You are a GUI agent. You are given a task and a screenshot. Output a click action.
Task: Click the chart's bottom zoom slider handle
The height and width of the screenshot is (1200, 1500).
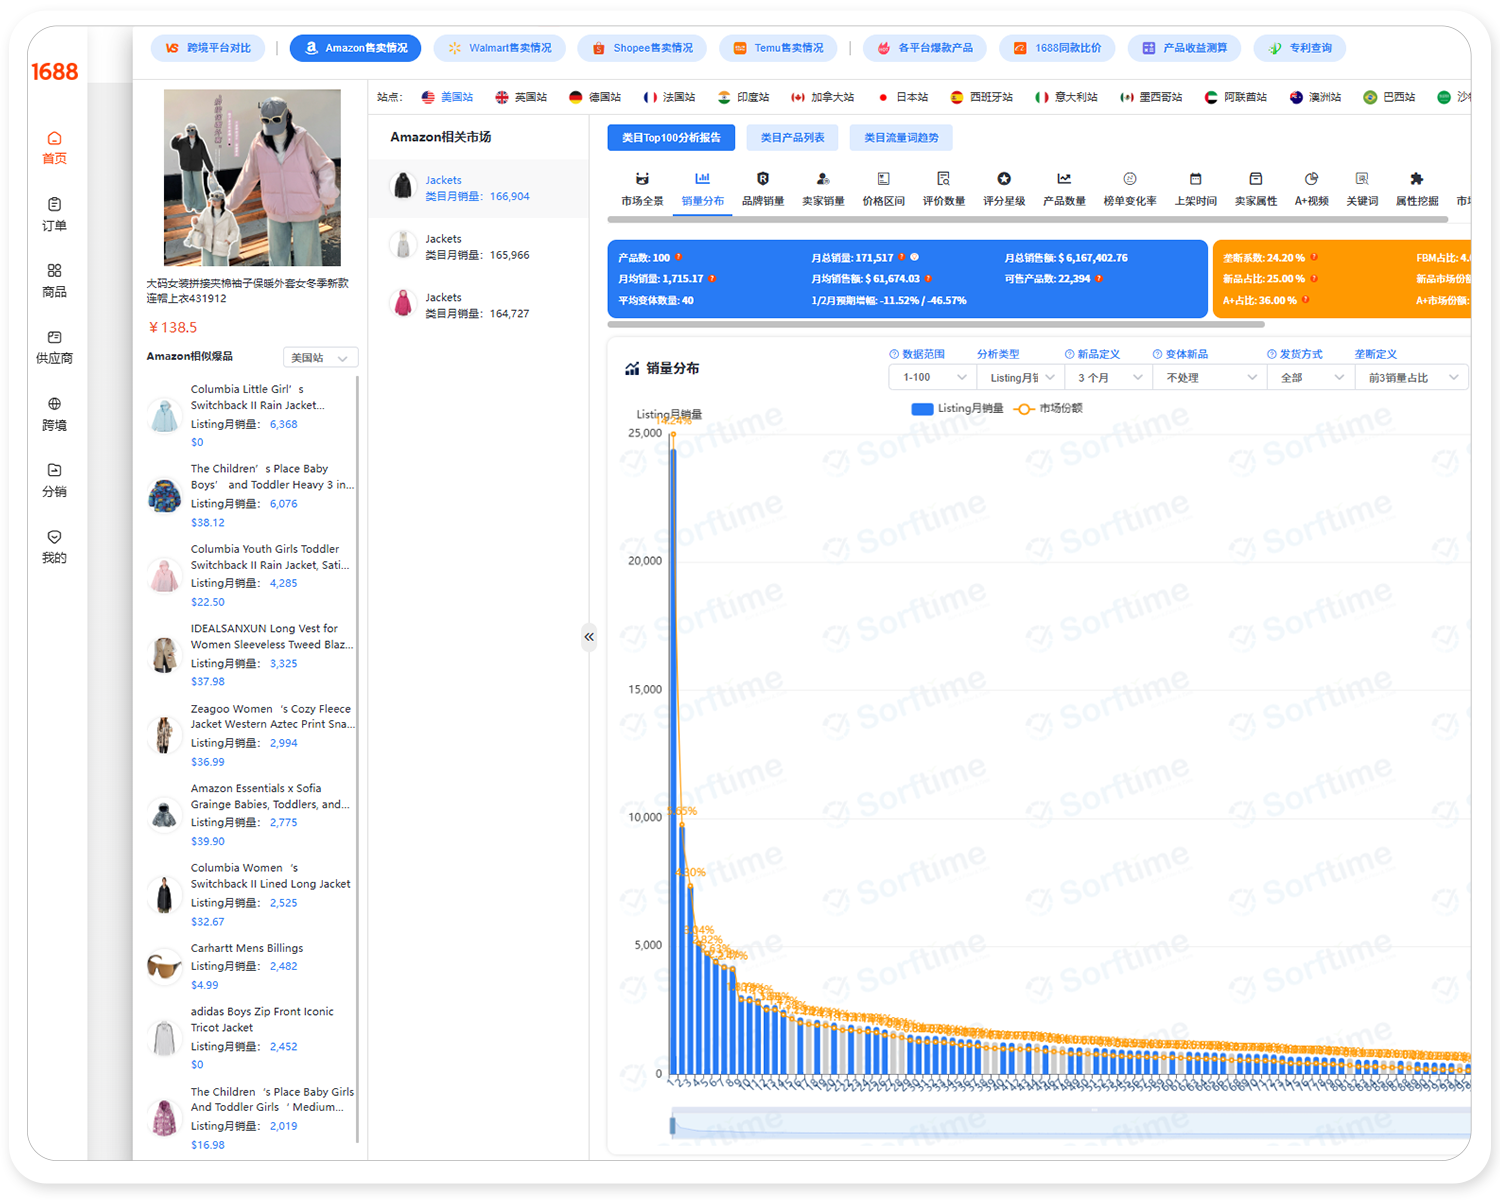click(673, 1126)
